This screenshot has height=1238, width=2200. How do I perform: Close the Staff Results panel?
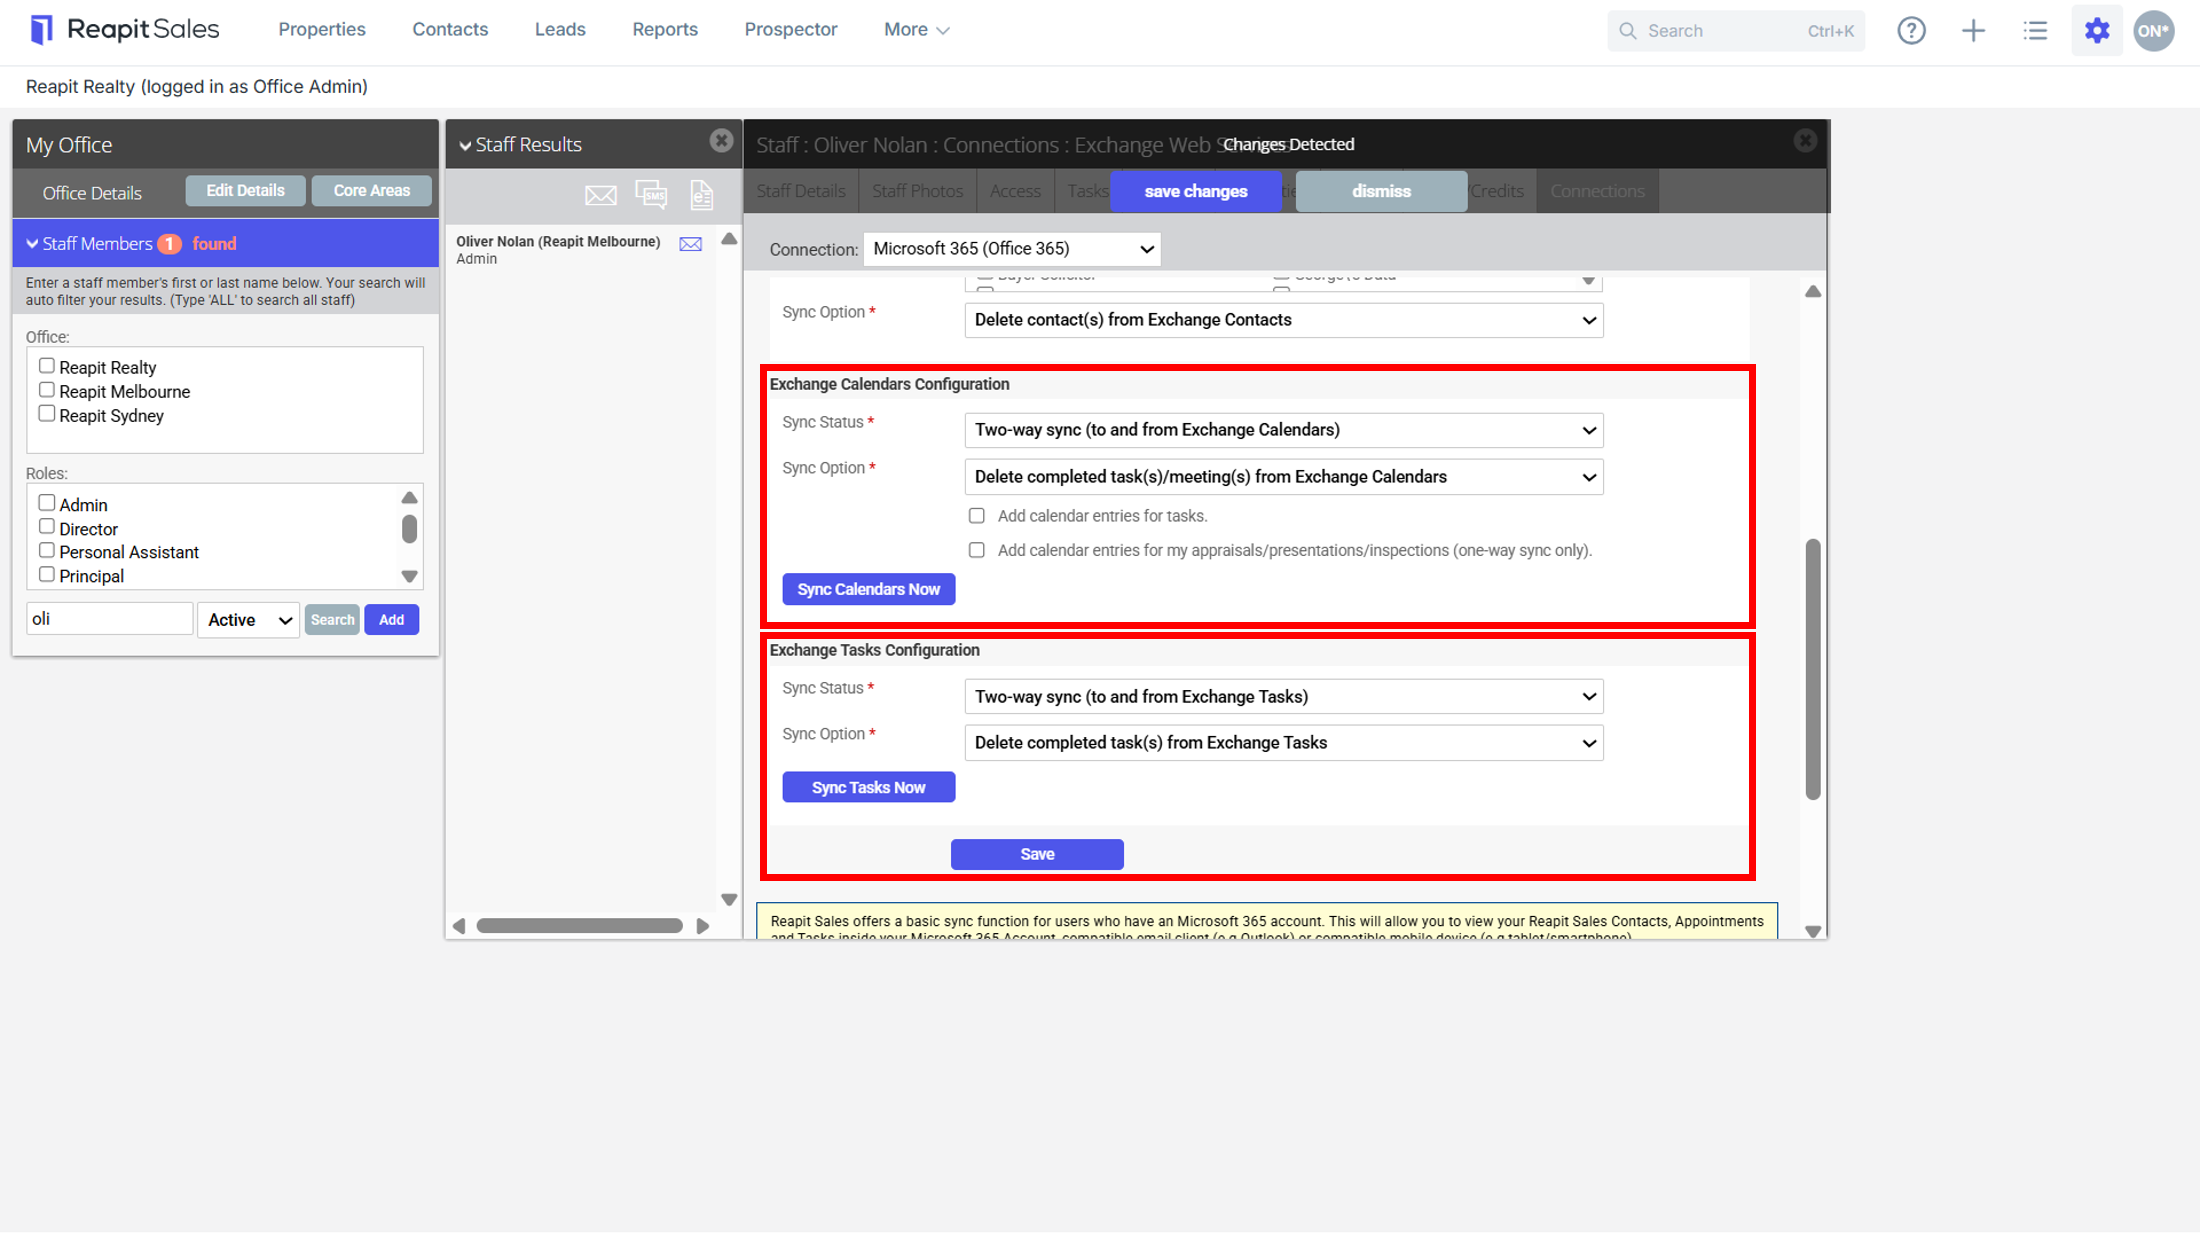(x=721, y=141)
